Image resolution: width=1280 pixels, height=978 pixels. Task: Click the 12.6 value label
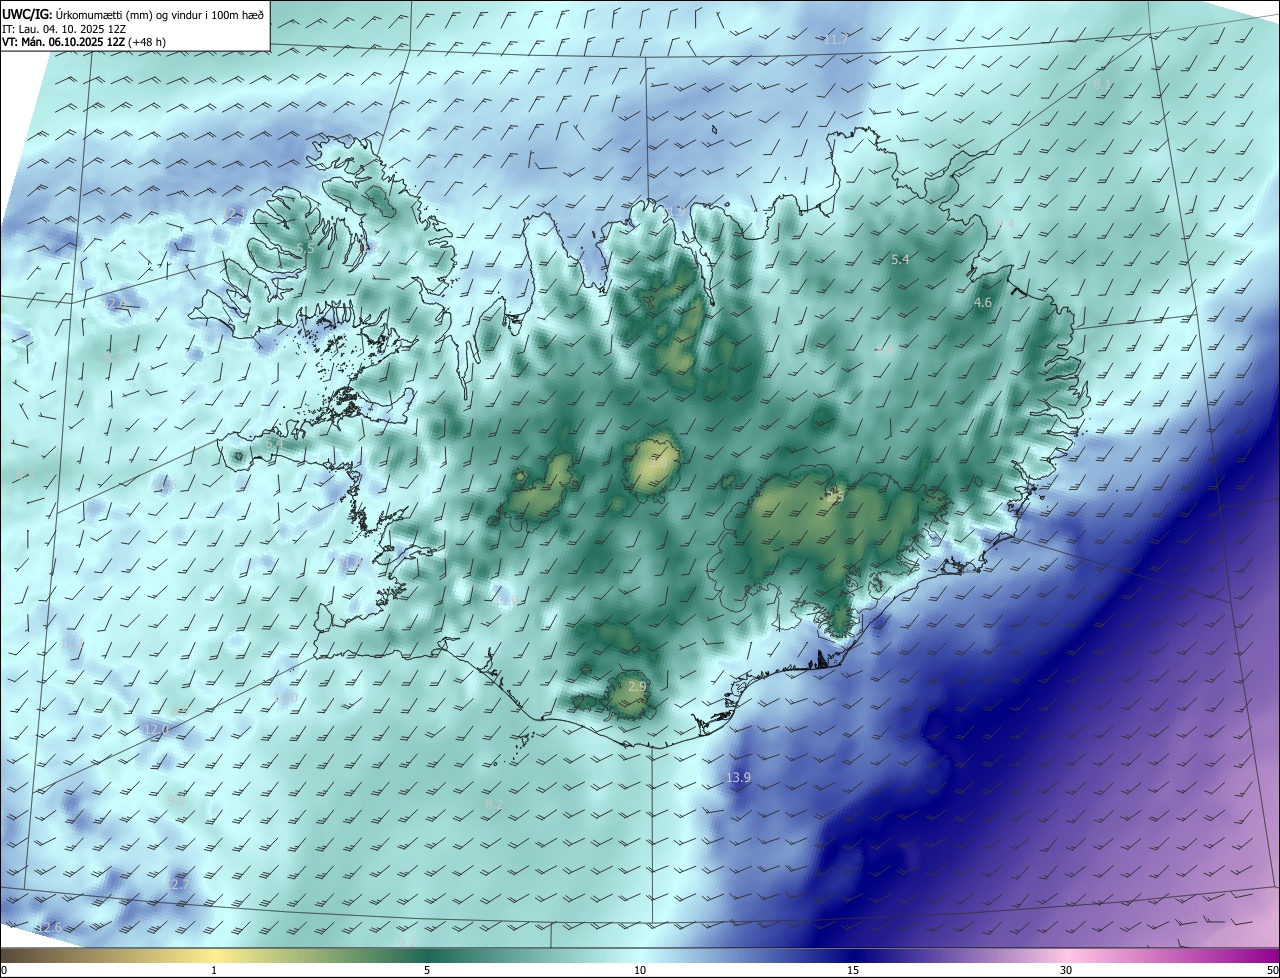coord(48,929)
